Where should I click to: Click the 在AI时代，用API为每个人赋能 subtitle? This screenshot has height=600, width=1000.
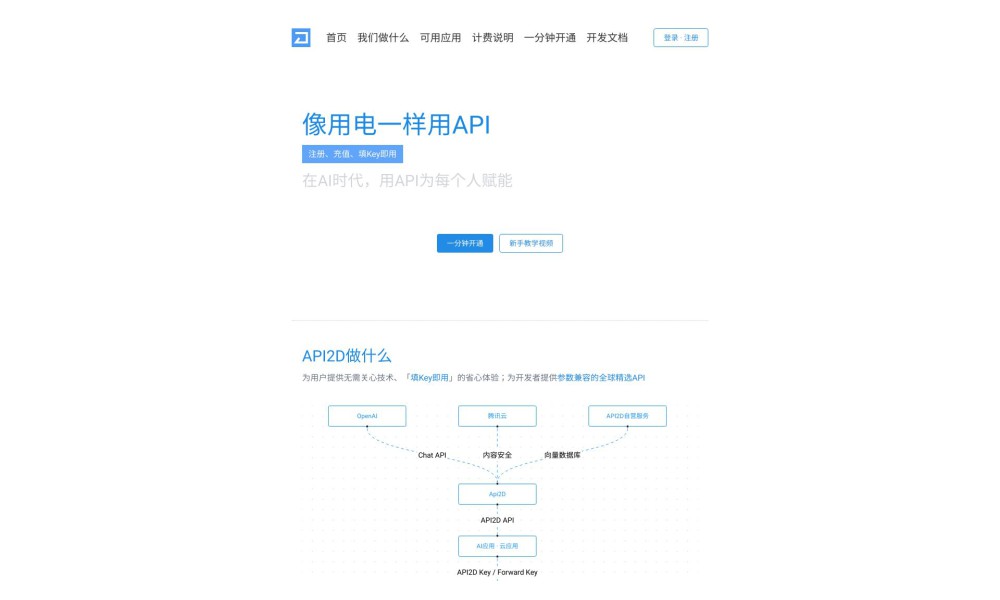tap(407, 180)
